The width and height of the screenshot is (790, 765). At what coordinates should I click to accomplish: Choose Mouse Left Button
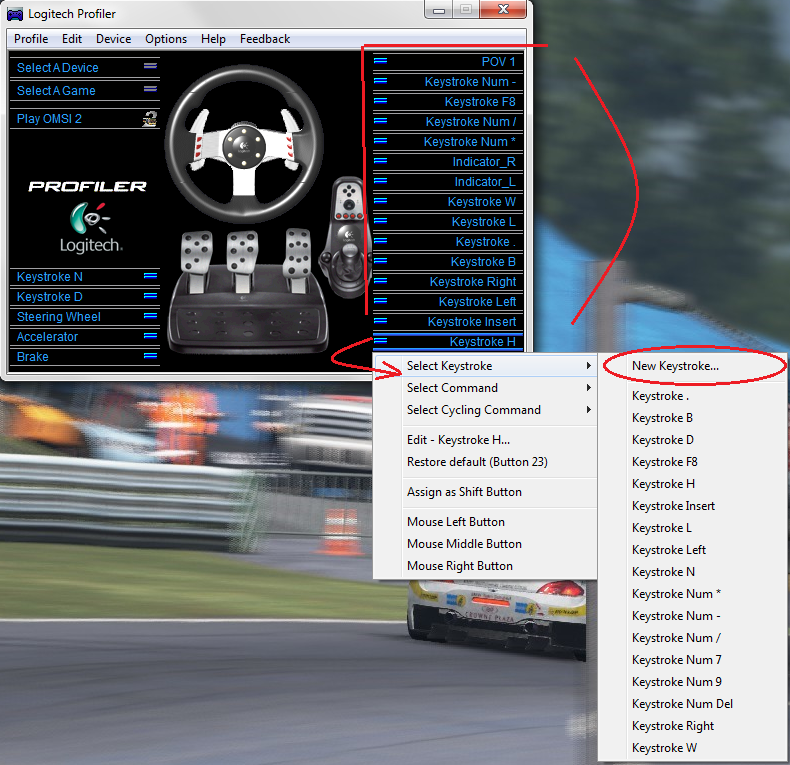pyautogui.click(x=485, y=522)
